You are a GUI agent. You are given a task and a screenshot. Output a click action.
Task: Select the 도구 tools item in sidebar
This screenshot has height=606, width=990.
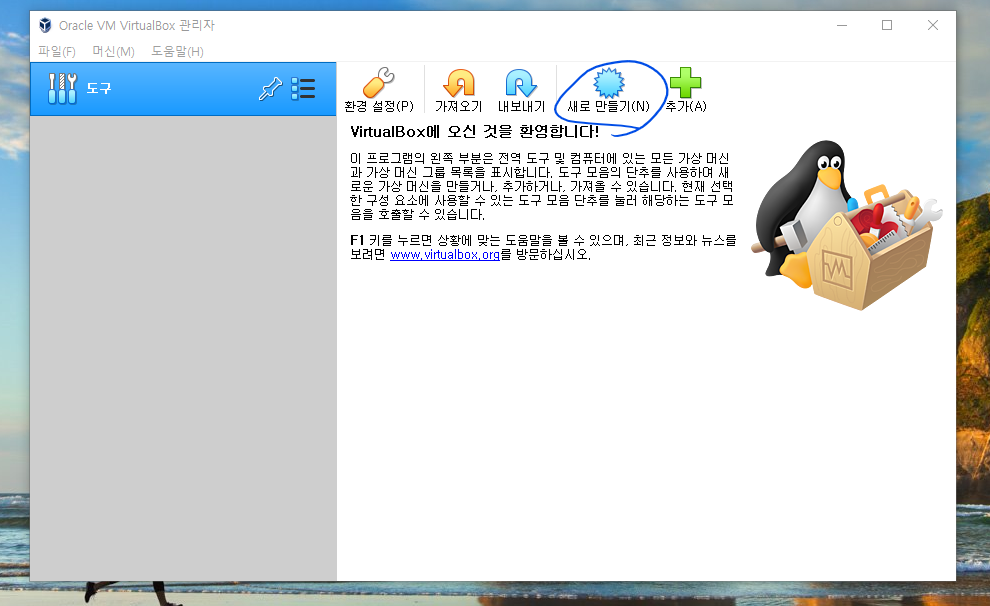183,89
